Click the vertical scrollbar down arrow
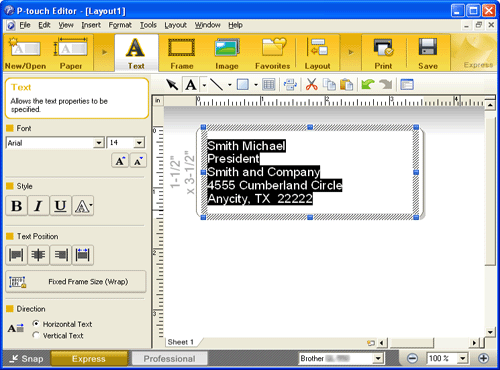This screenshot has height=370, width=500. point(490,332)
